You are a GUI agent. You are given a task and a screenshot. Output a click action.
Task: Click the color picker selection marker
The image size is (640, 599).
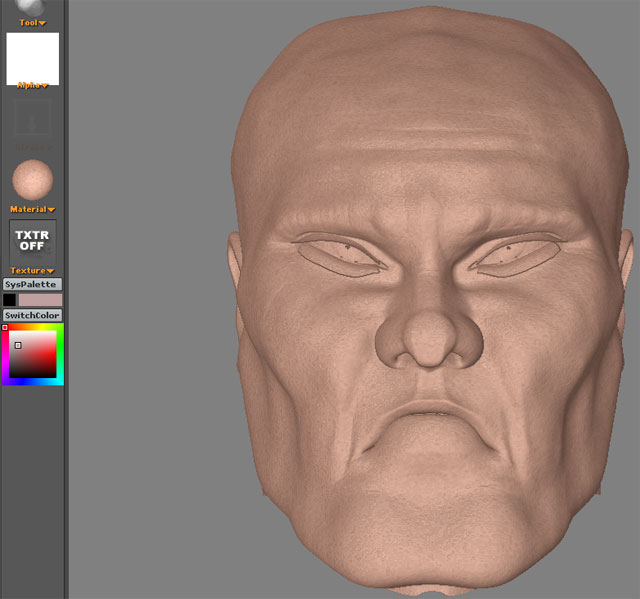coord(18,345)
